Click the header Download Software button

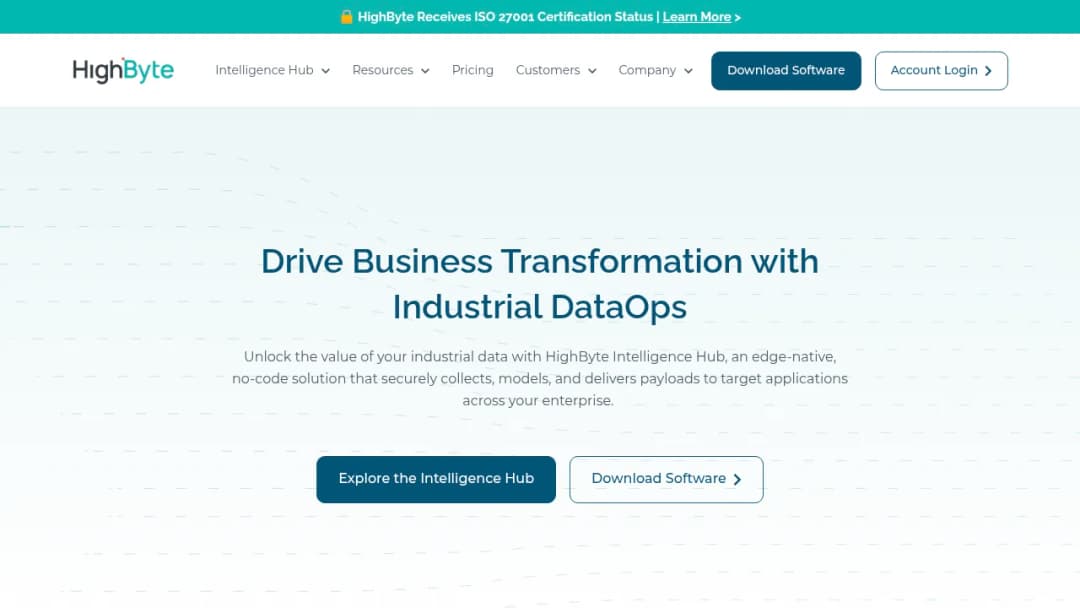[x=786, y=70]
